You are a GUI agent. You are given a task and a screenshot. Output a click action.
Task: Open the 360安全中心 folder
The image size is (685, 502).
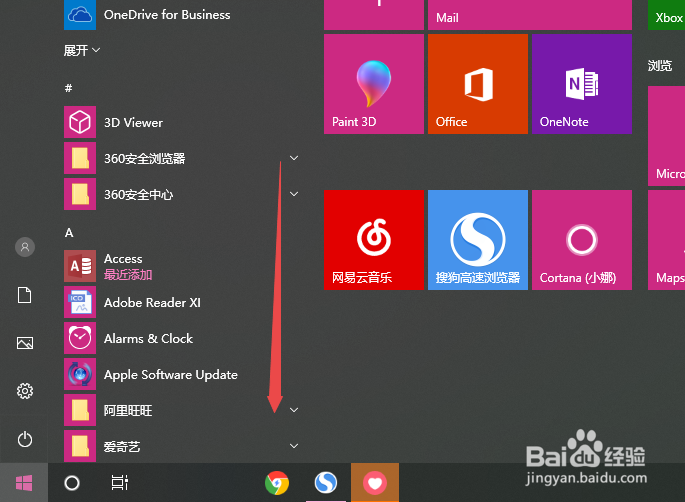tap(183, 194)
